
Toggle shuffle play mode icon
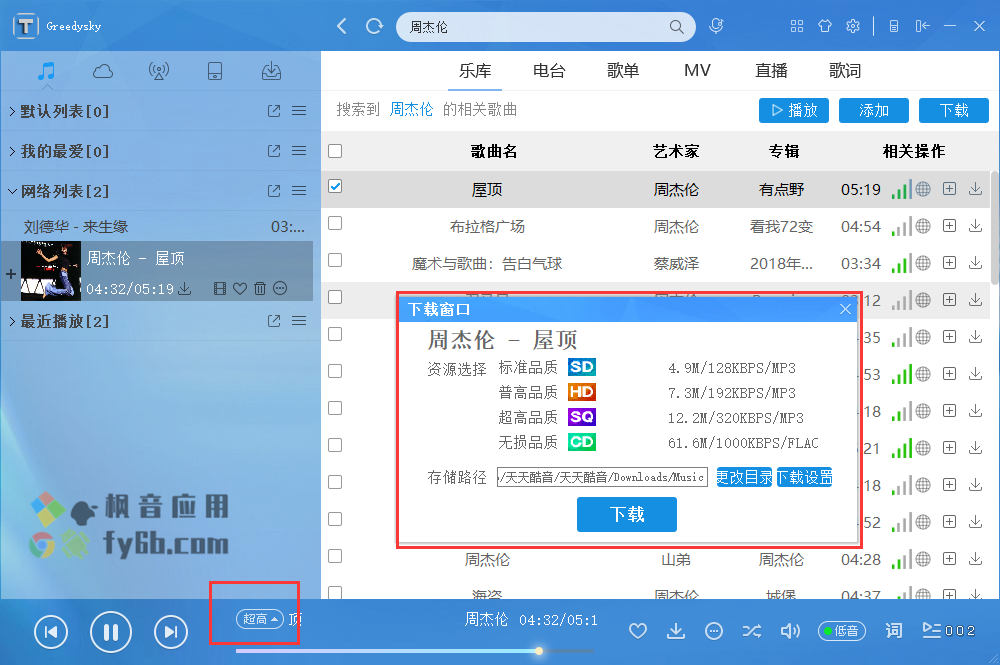(x=752, y=631)
